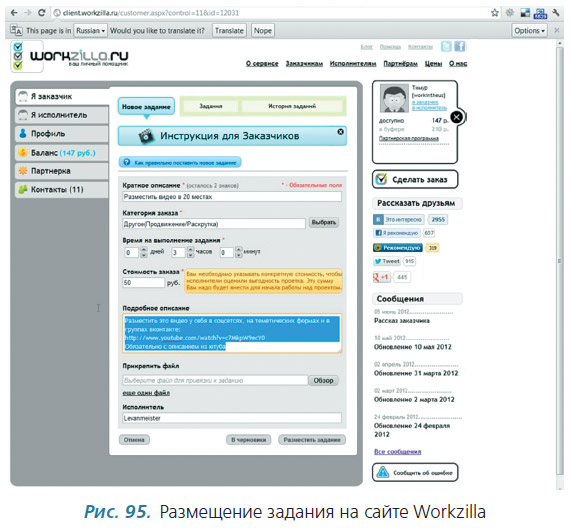
Task: Click the 'Исполнитель' field with Levanmeister
Action: click(232, 418)
